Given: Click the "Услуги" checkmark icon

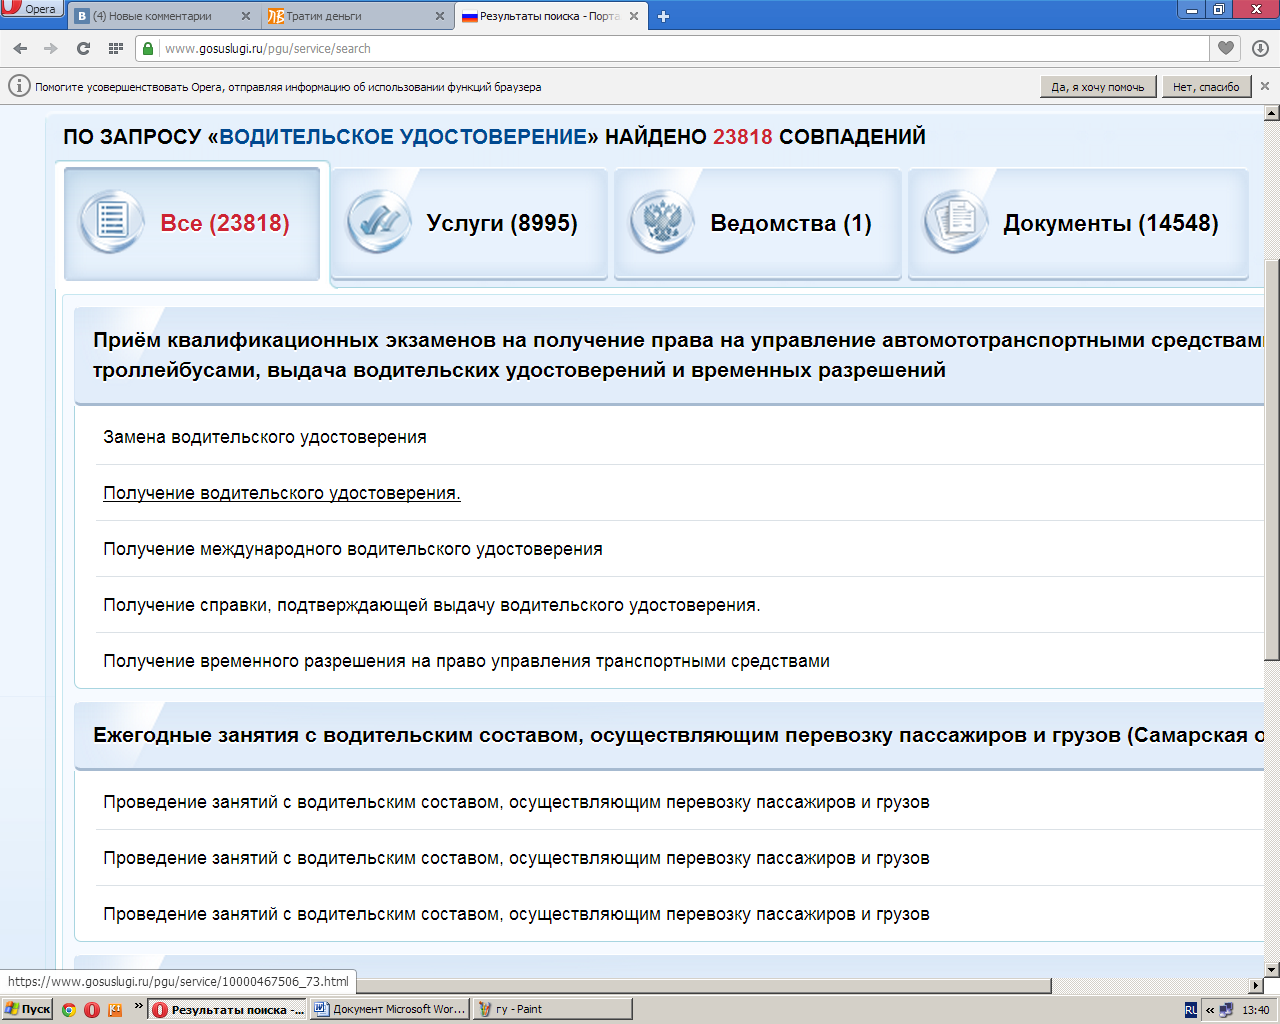Looking at the screenshot, I should click(x=378, y=221).
